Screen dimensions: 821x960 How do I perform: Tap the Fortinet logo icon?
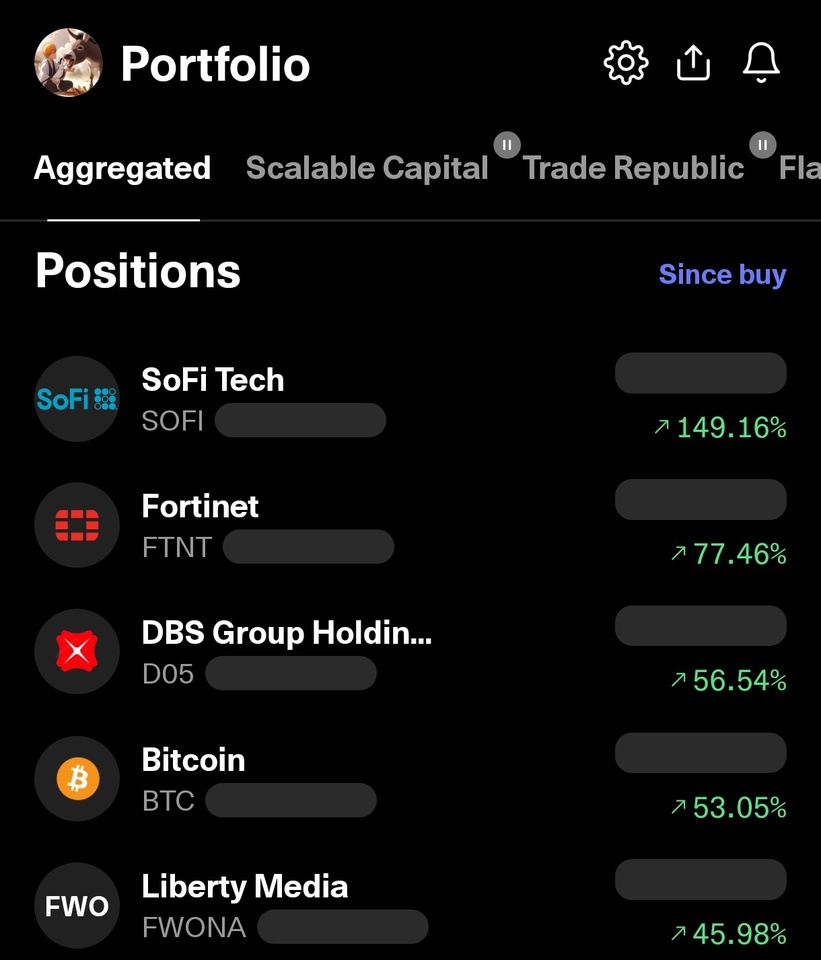pyautogui.click(x=77, y=525)
